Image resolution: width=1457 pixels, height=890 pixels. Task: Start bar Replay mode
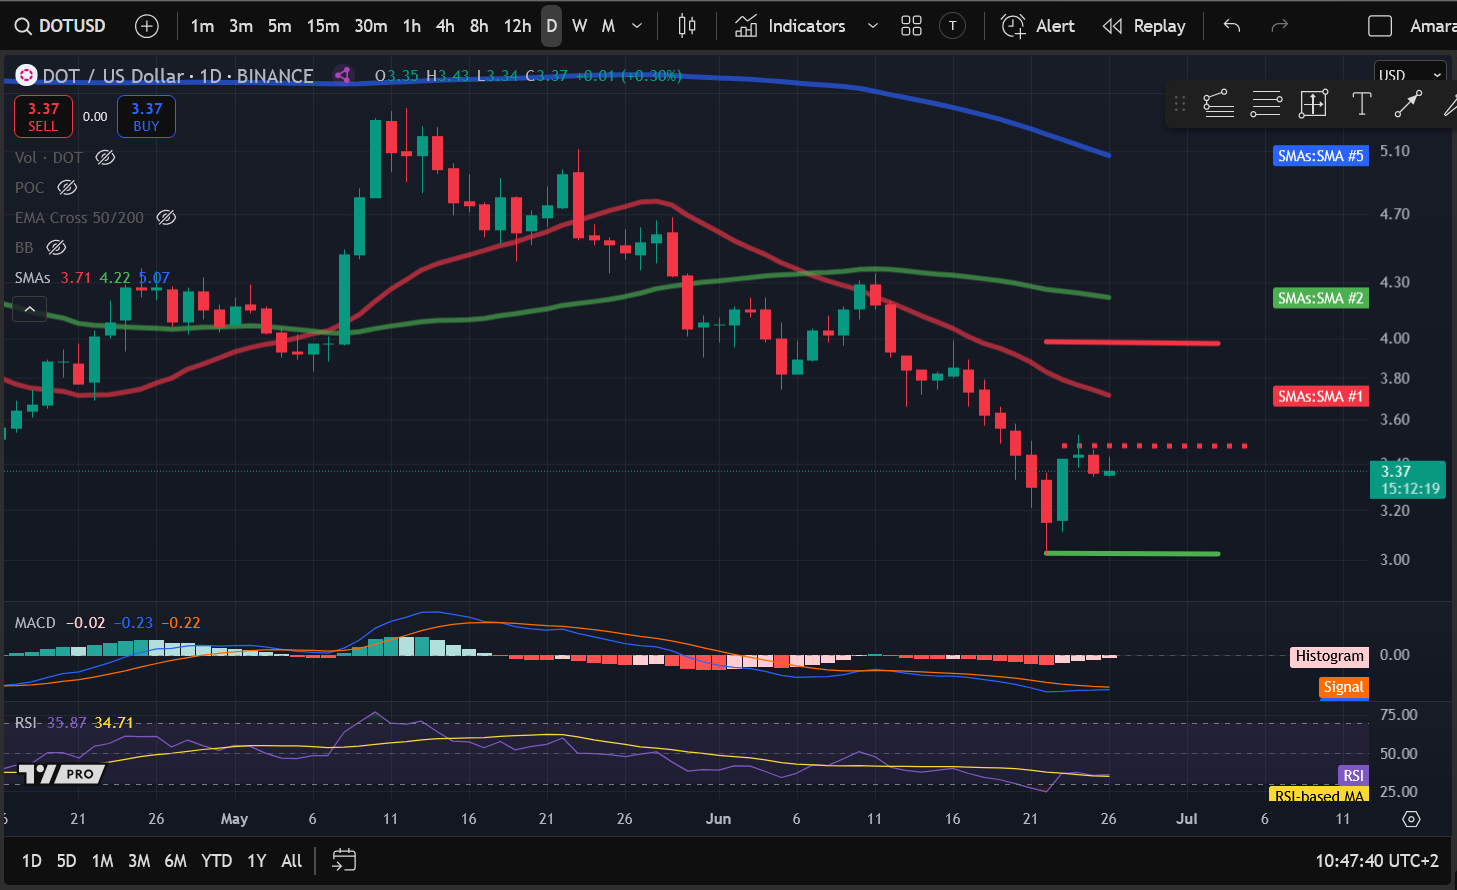pos(1144,26)
